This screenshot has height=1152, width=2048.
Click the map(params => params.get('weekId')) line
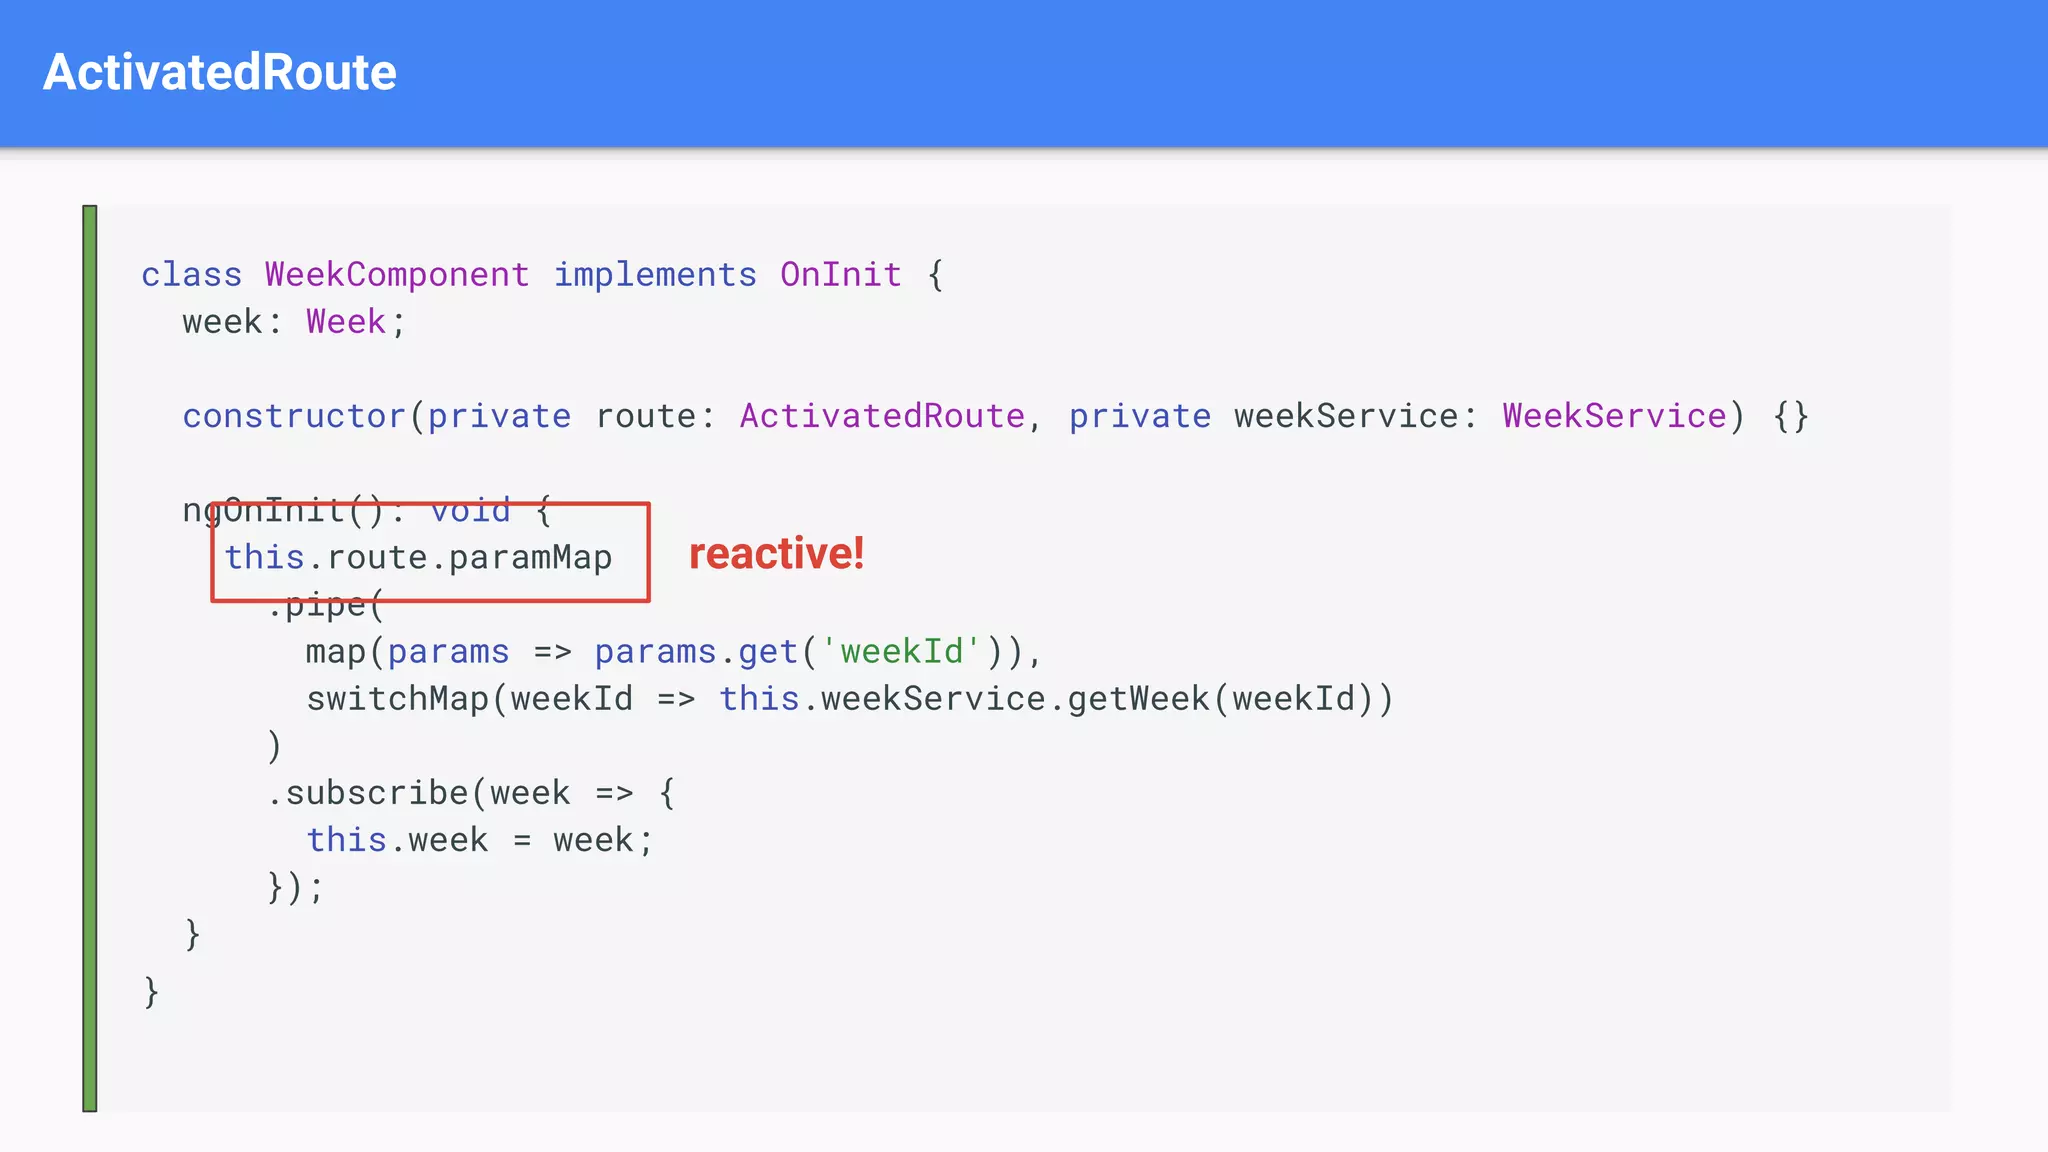[674, 652]
